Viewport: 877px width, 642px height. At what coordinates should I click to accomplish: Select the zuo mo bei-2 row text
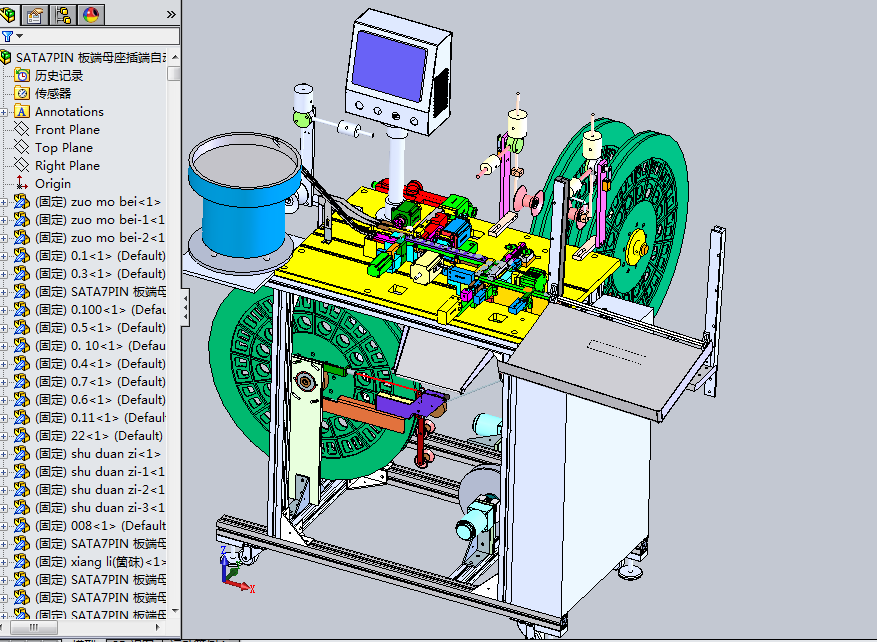[100, 238]
